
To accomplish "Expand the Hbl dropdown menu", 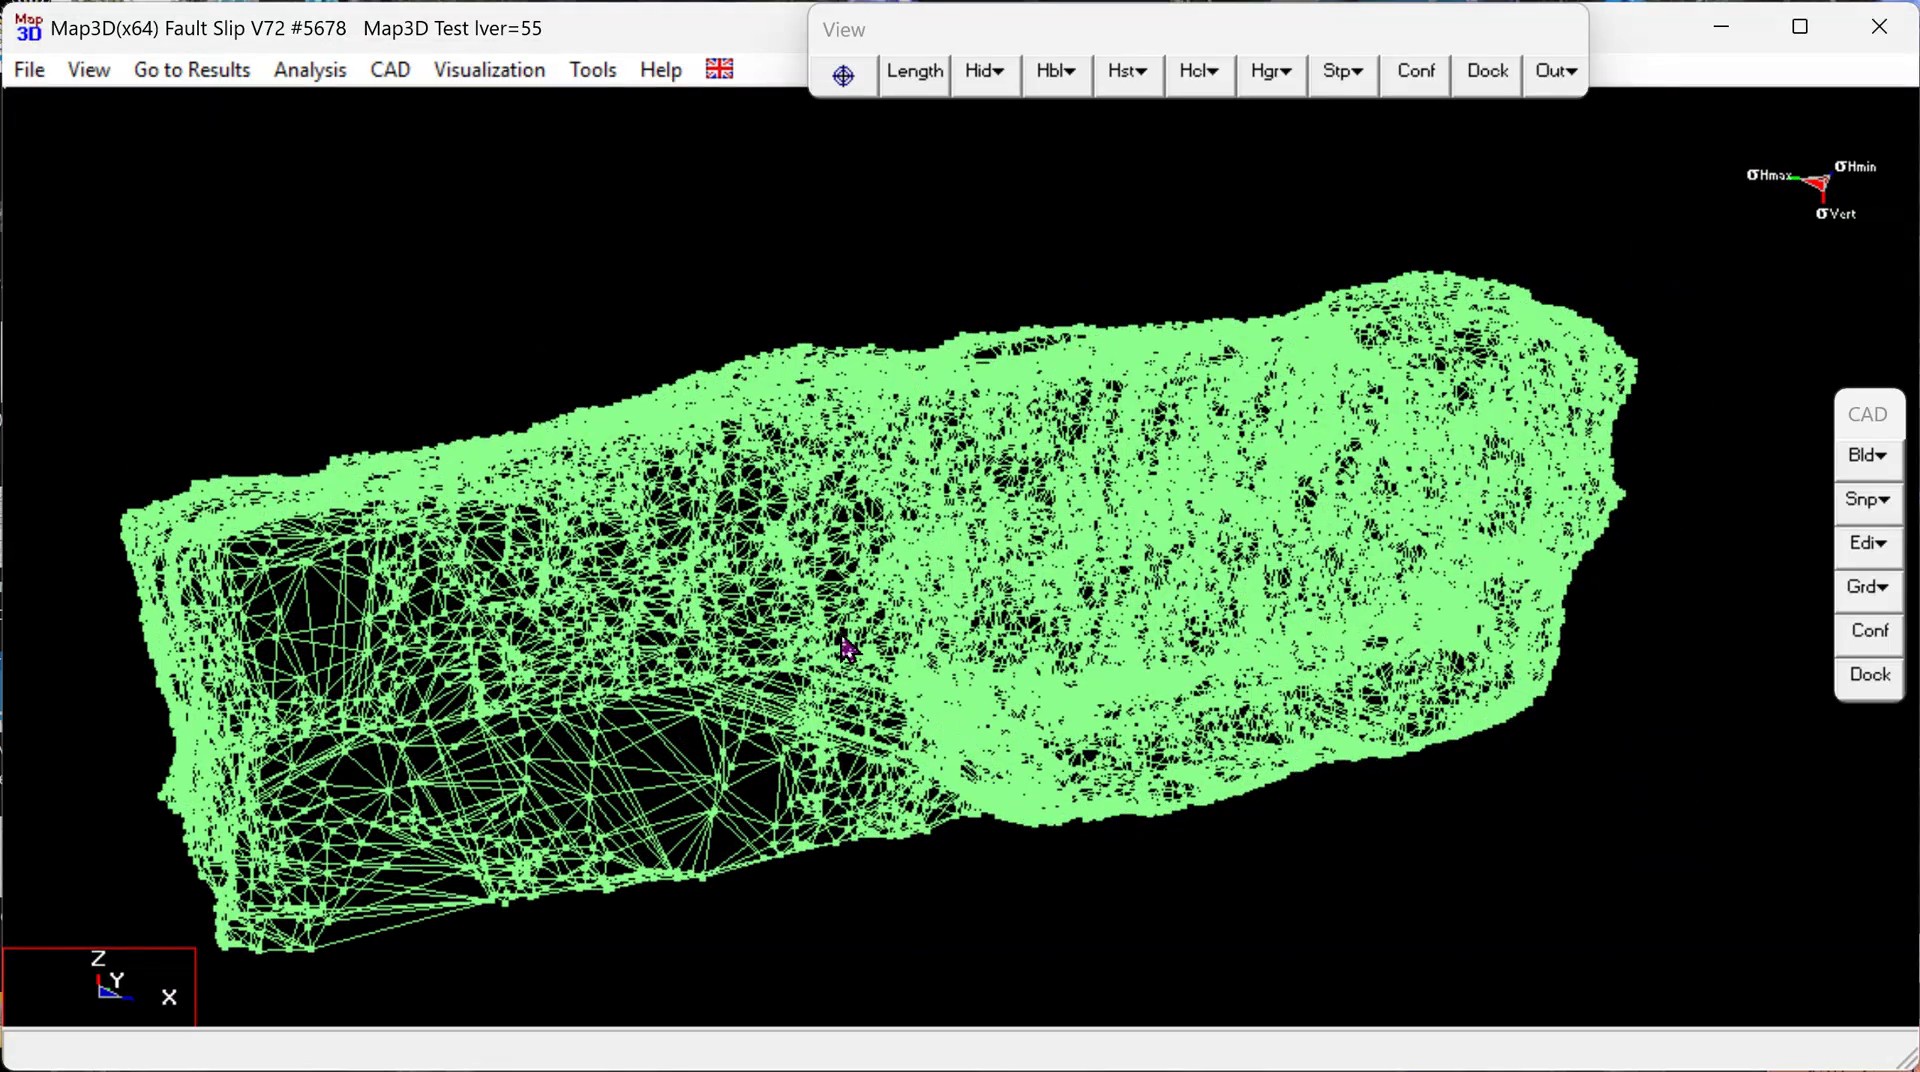I will 1056,72.
